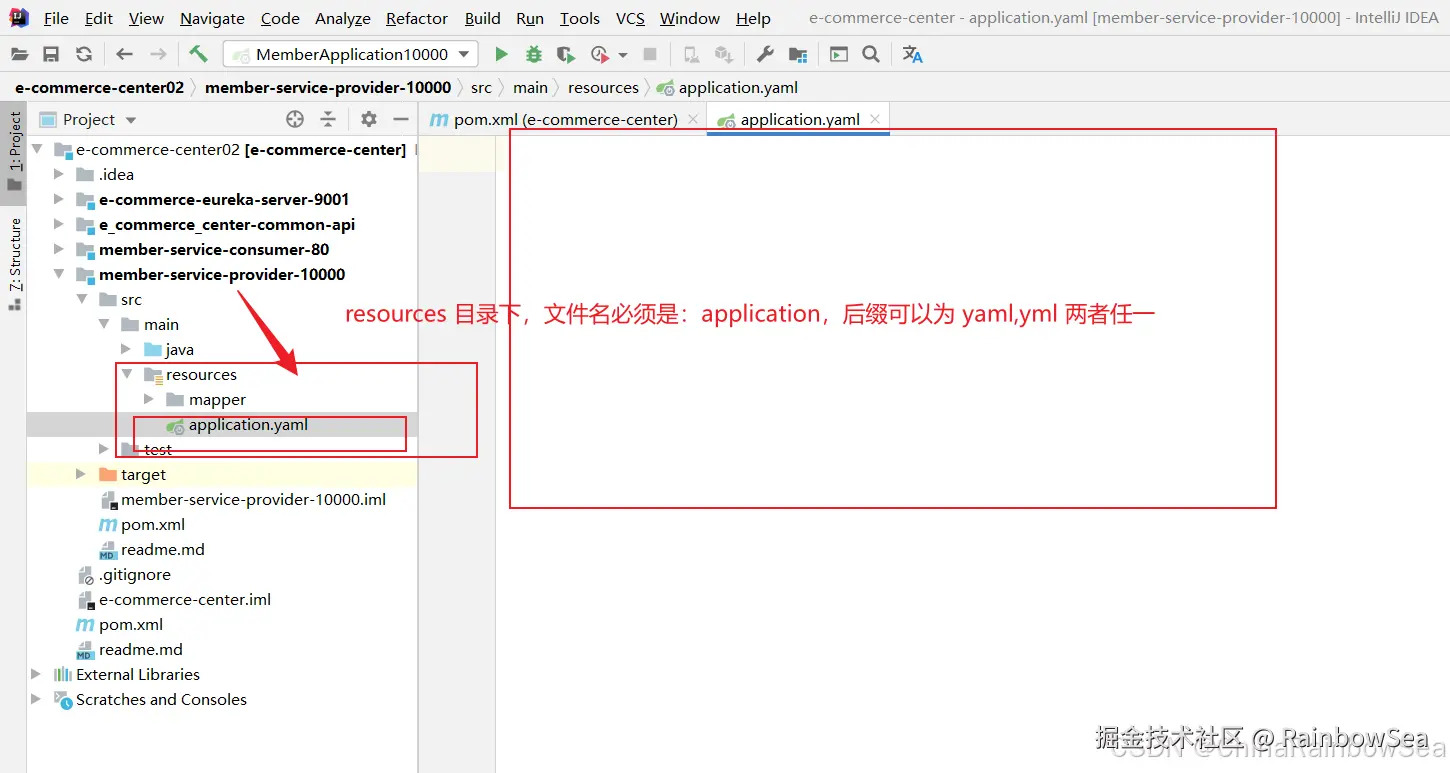
Task: Open the Tools menu
Action: 580,18
